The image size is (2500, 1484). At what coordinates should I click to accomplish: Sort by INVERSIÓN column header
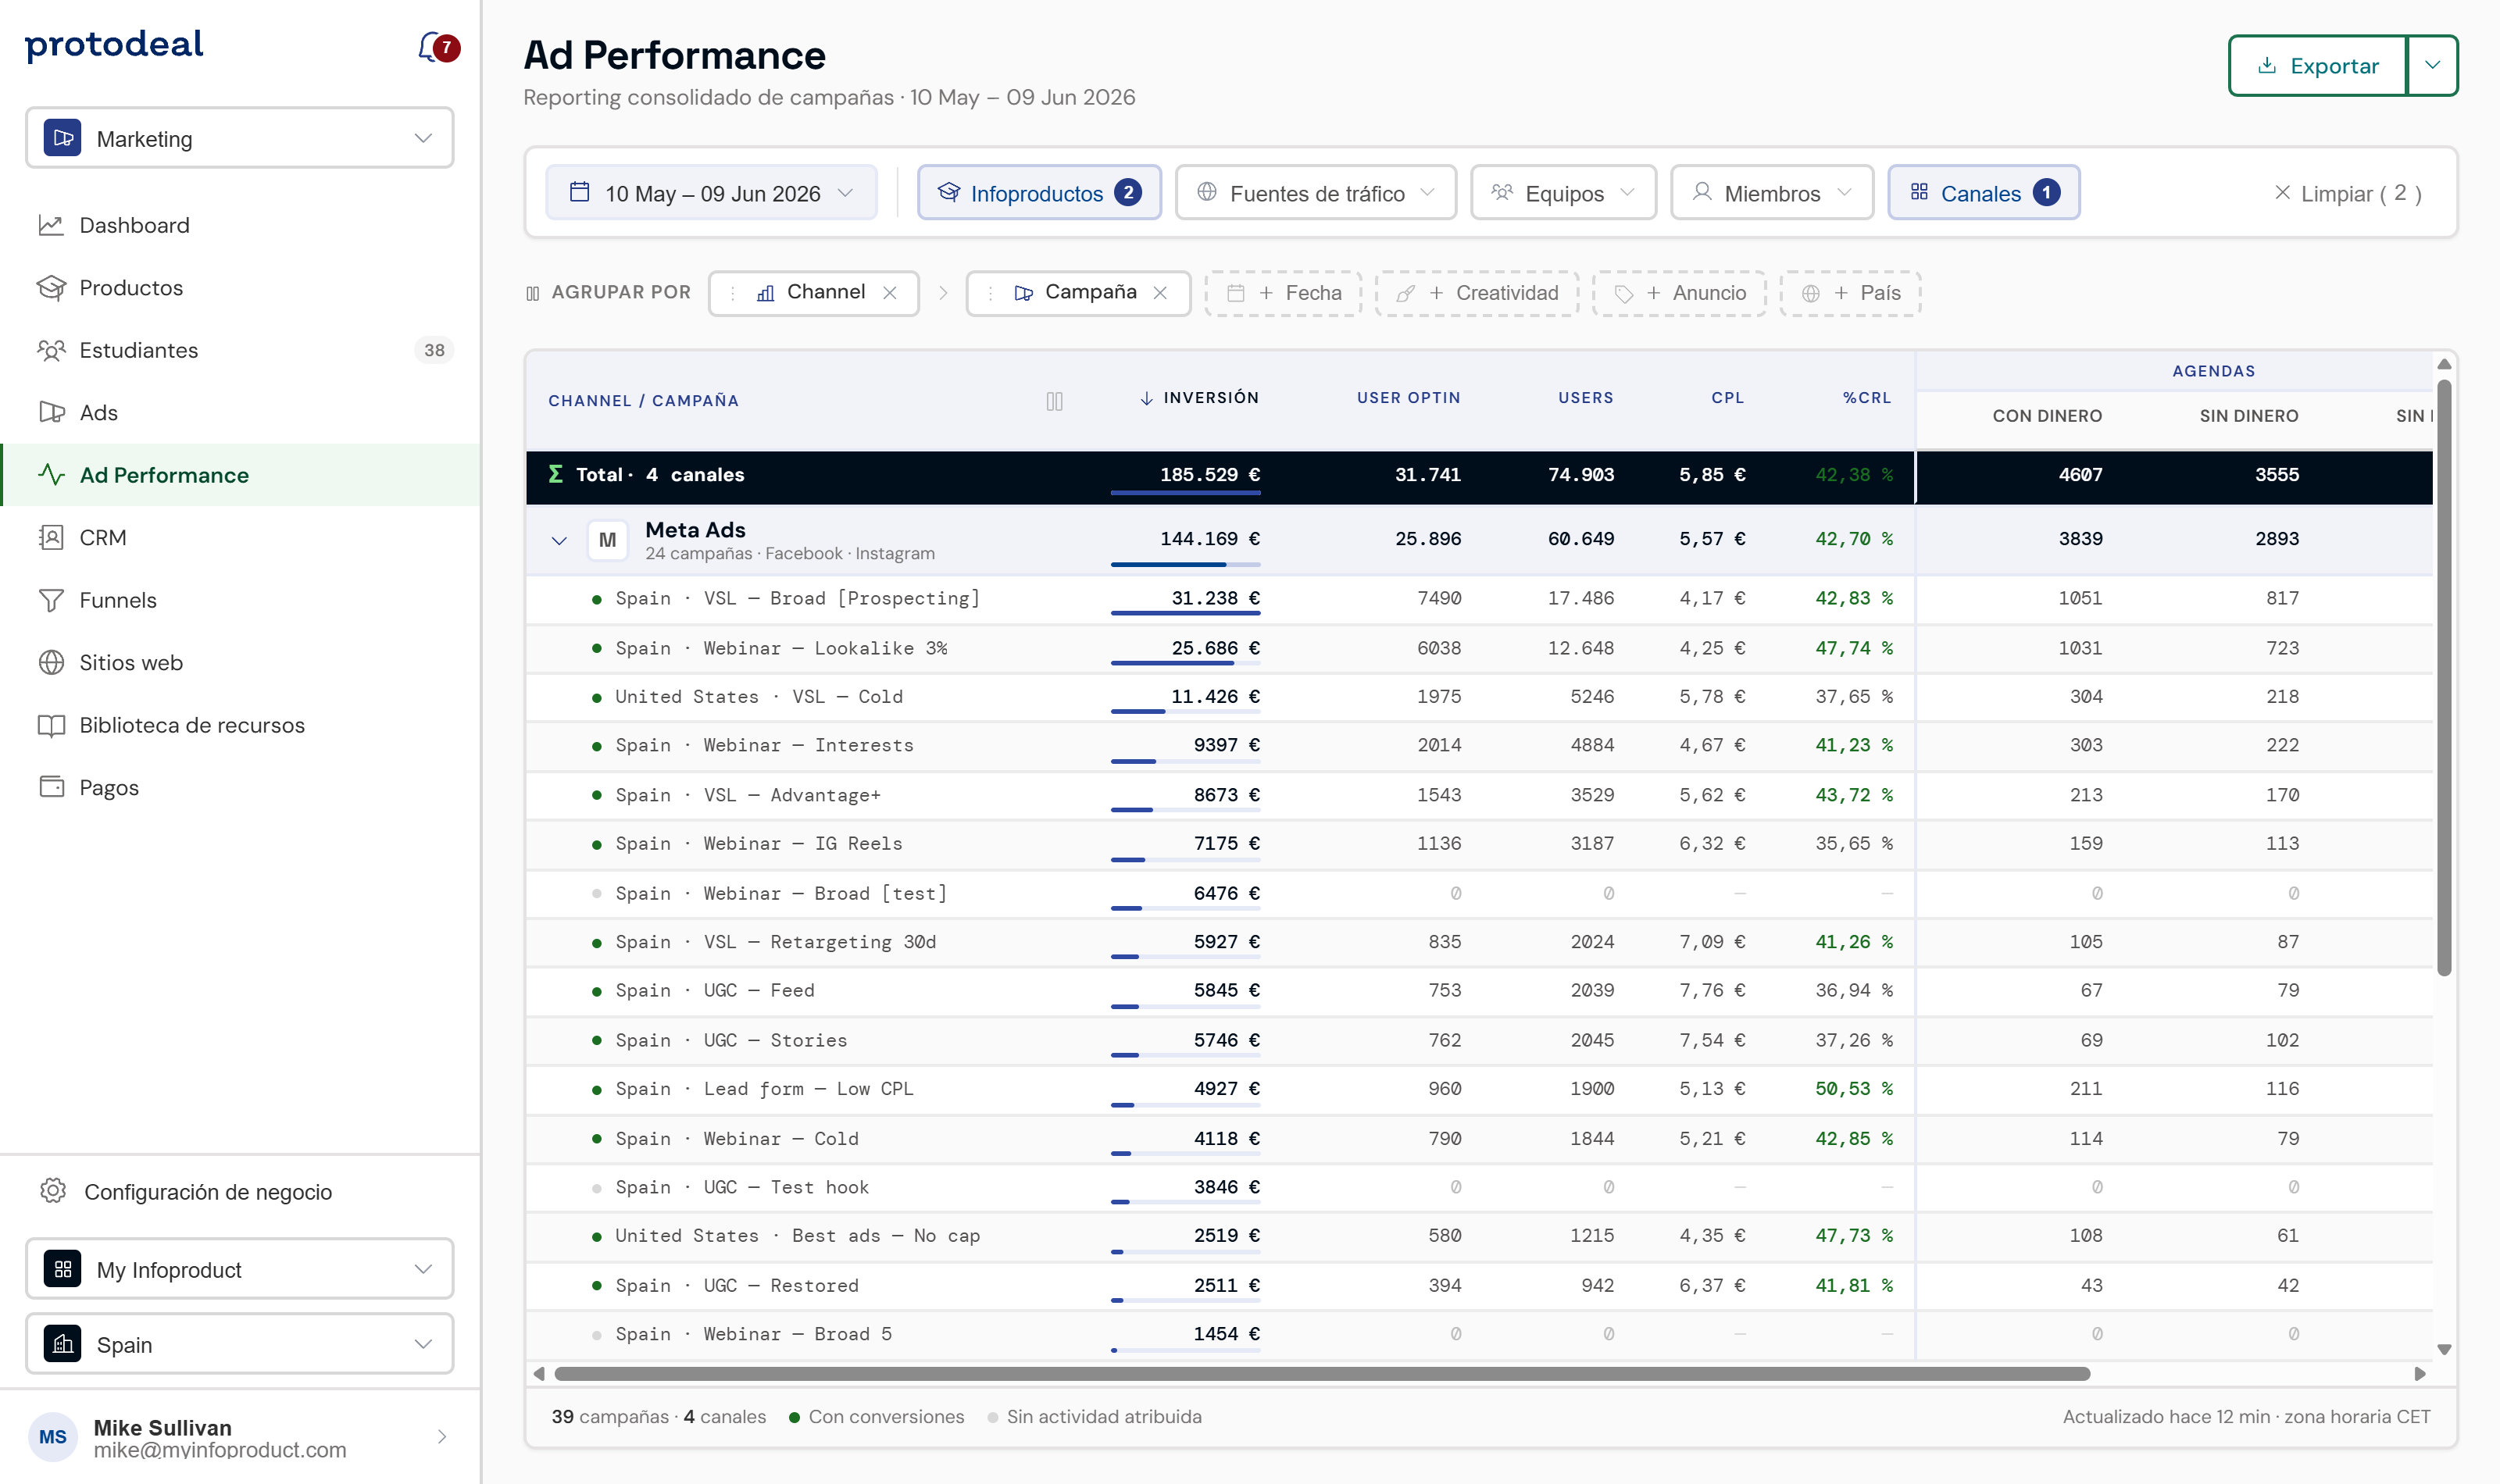pyautogui.click(x=1199, y=398)
